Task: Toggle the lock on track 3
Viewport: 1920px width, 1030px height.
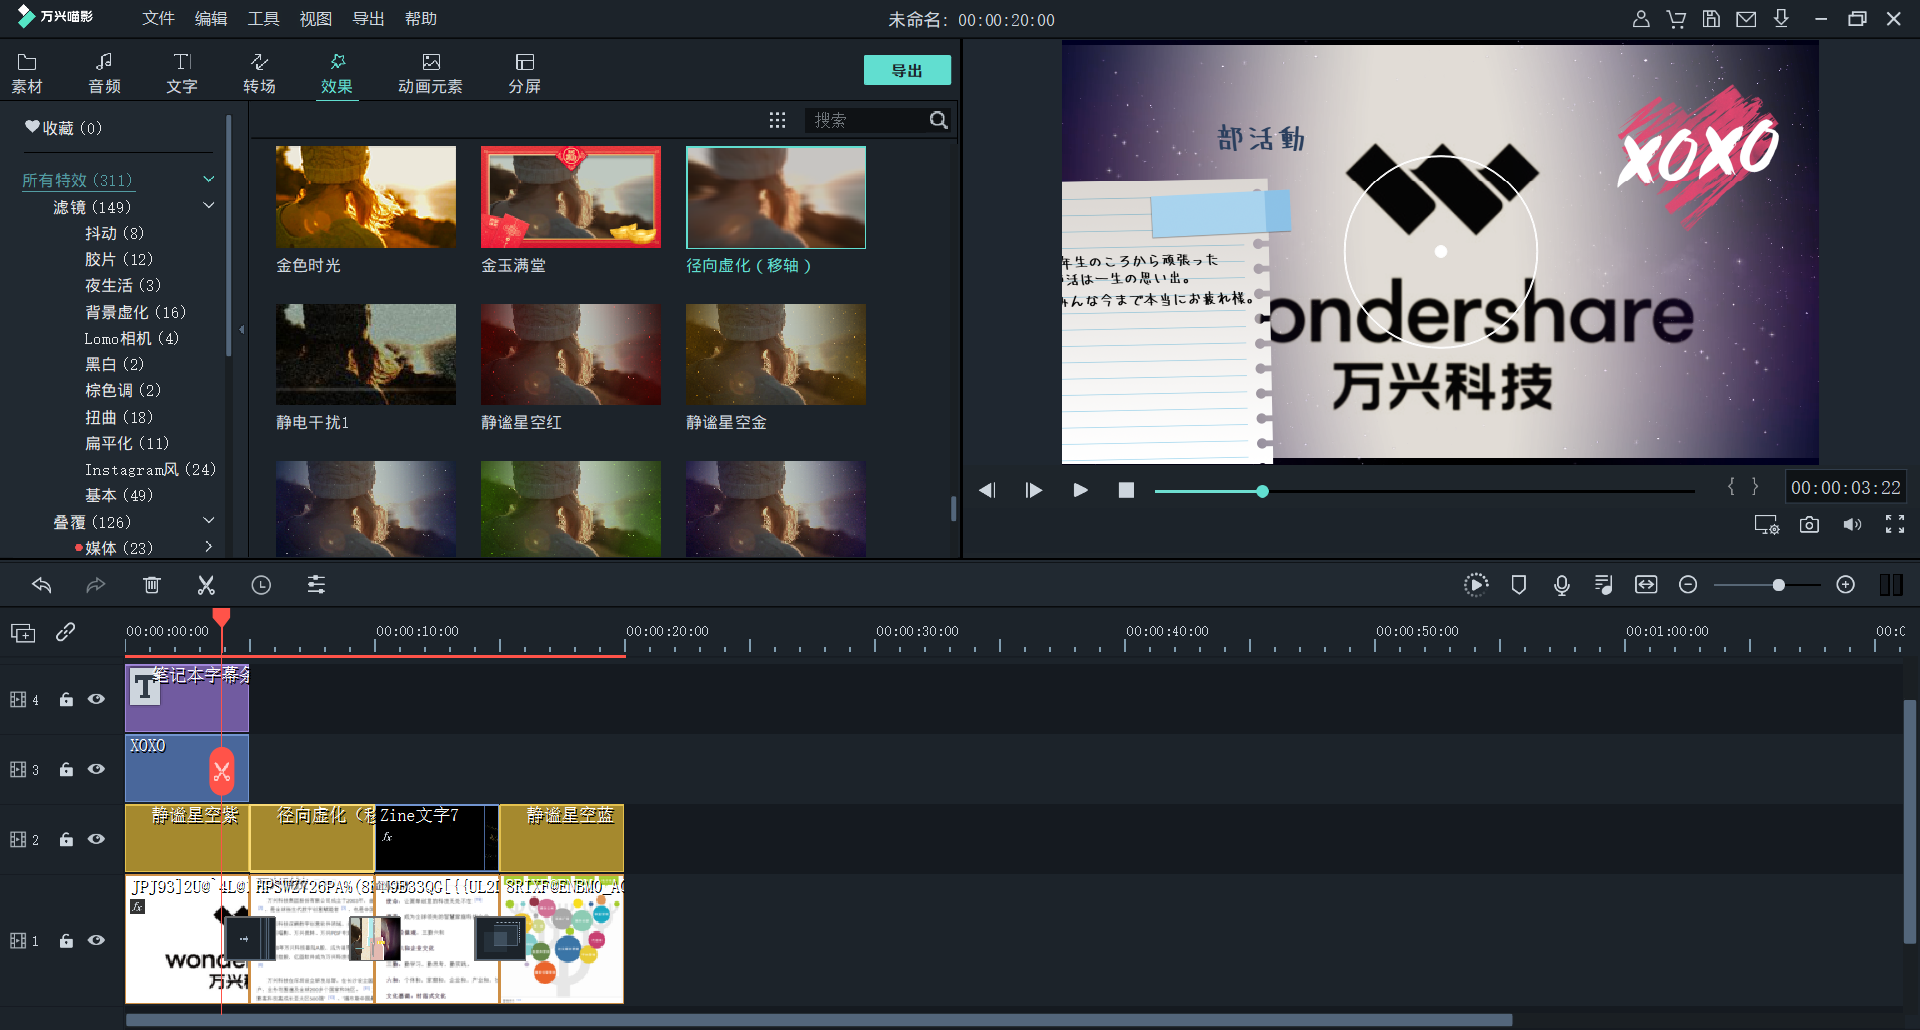Action: click(66, 770)
